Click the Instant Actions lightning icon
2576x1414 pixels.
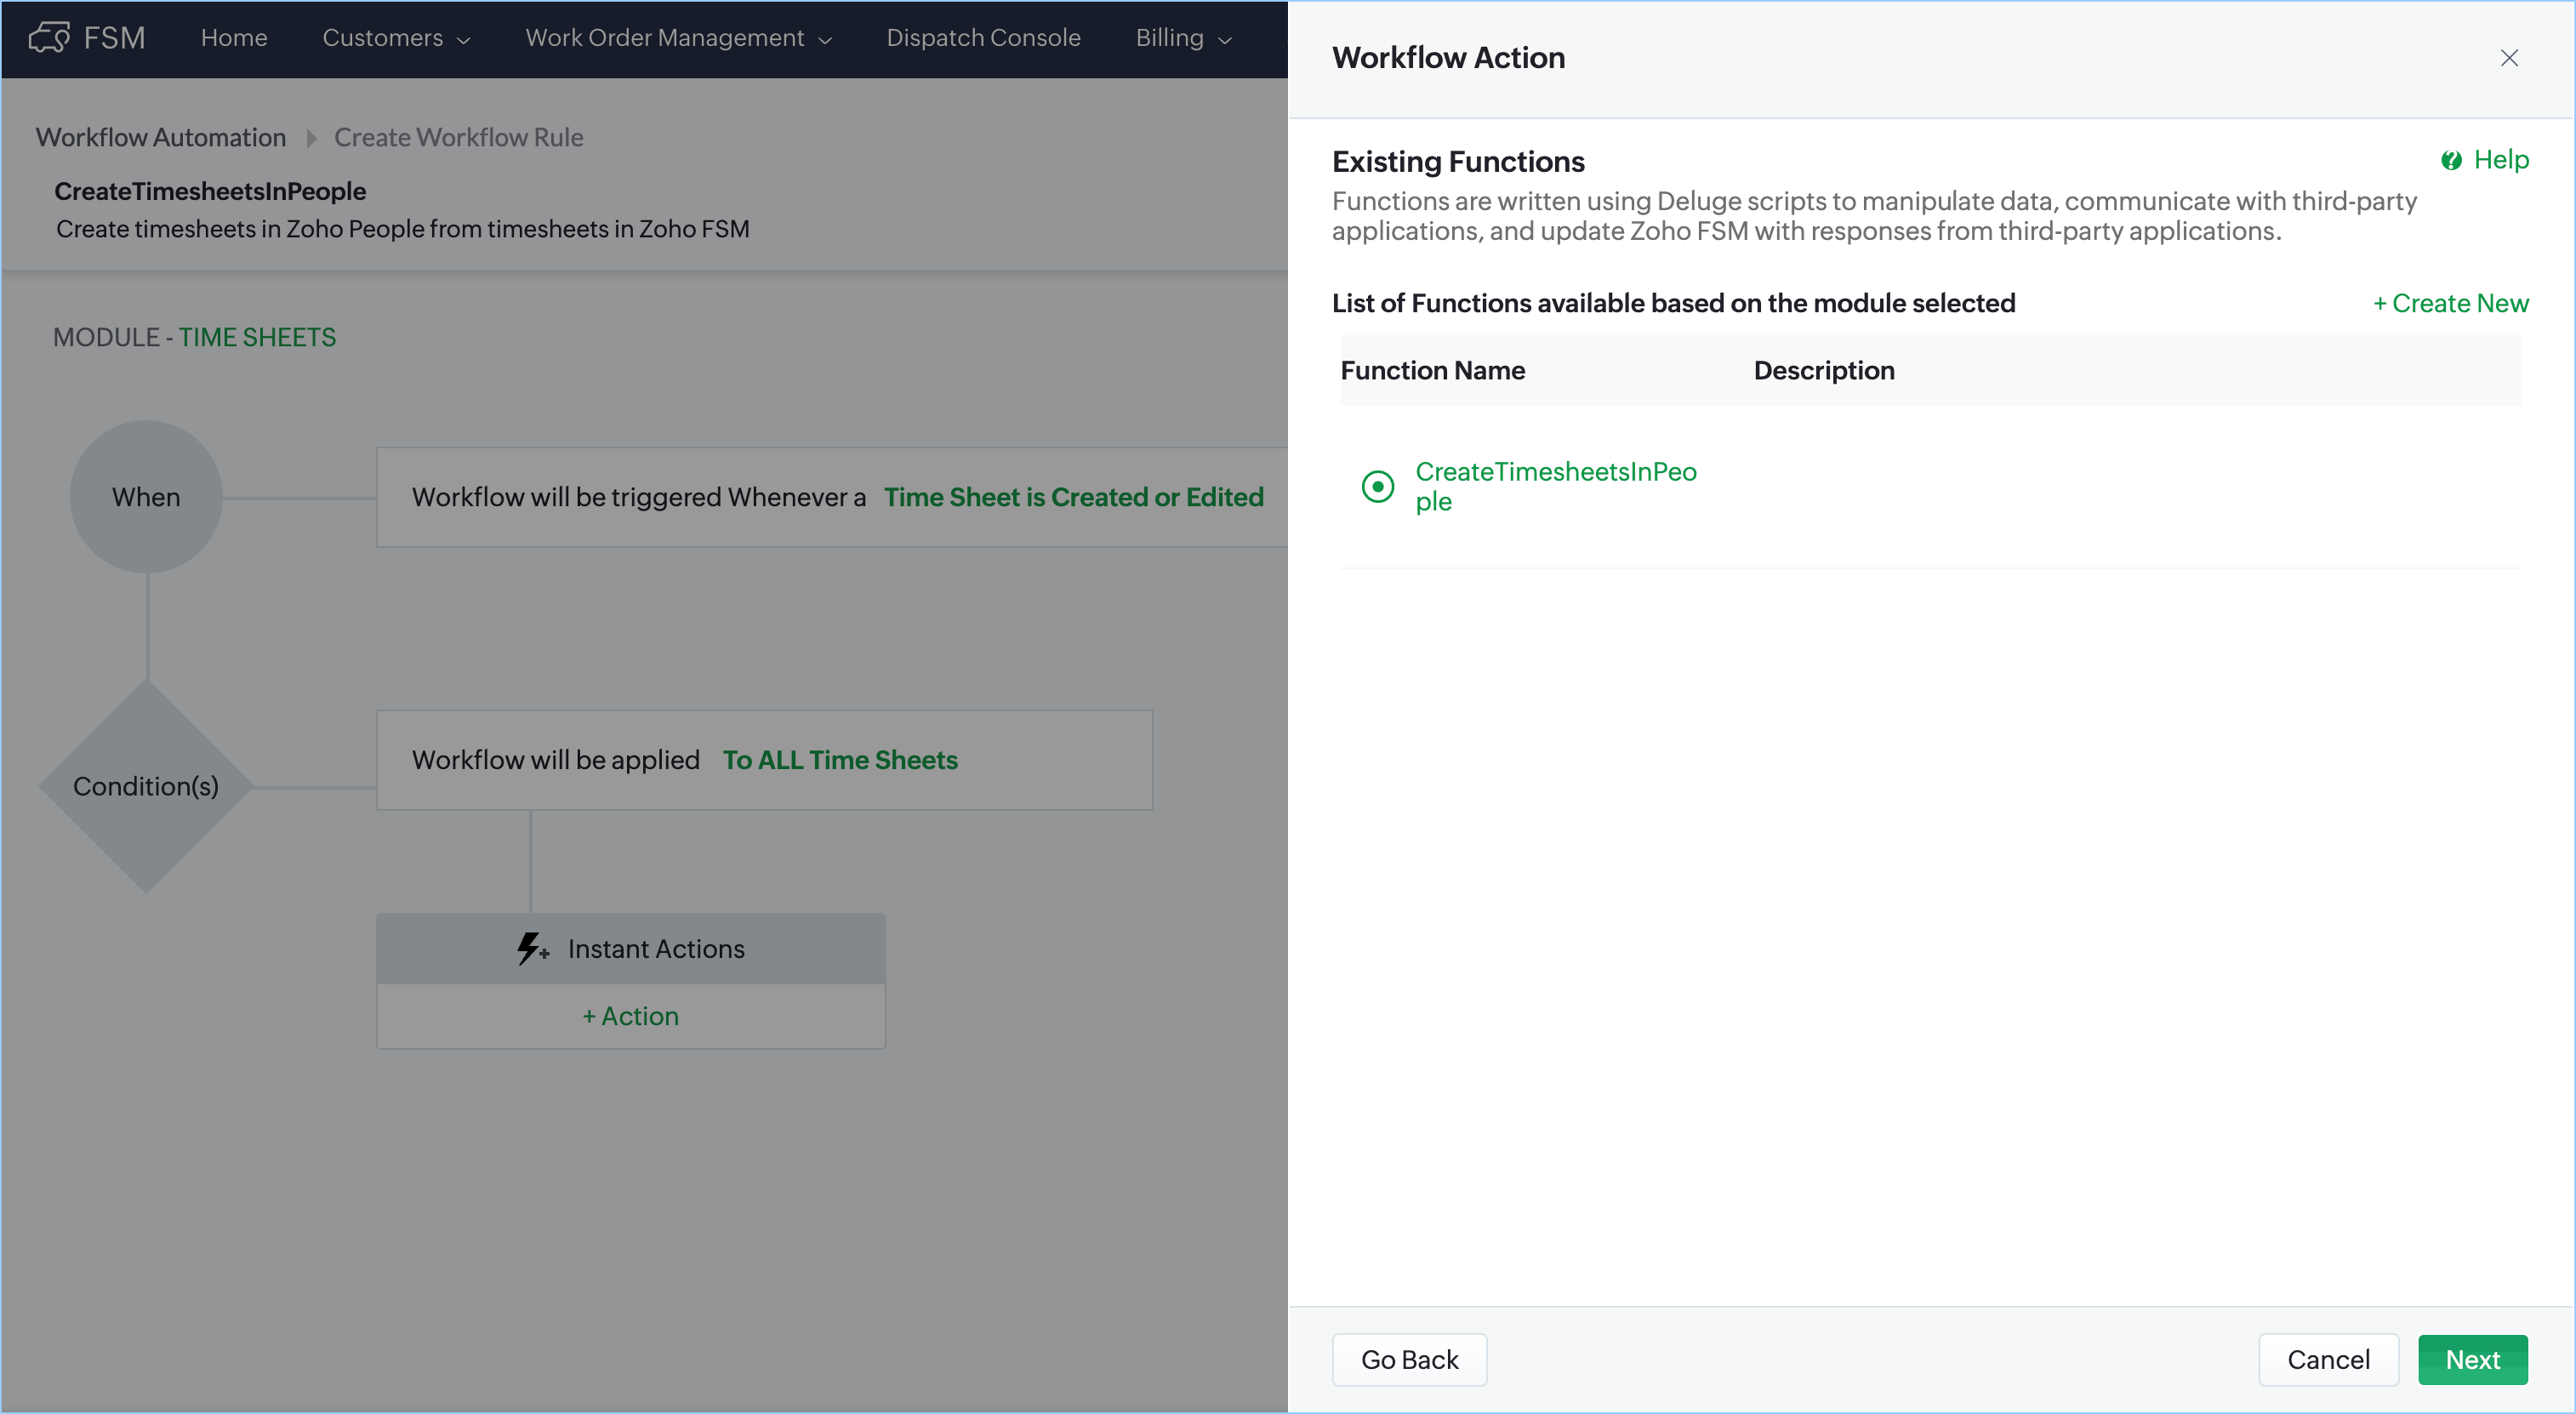point(531,948)
